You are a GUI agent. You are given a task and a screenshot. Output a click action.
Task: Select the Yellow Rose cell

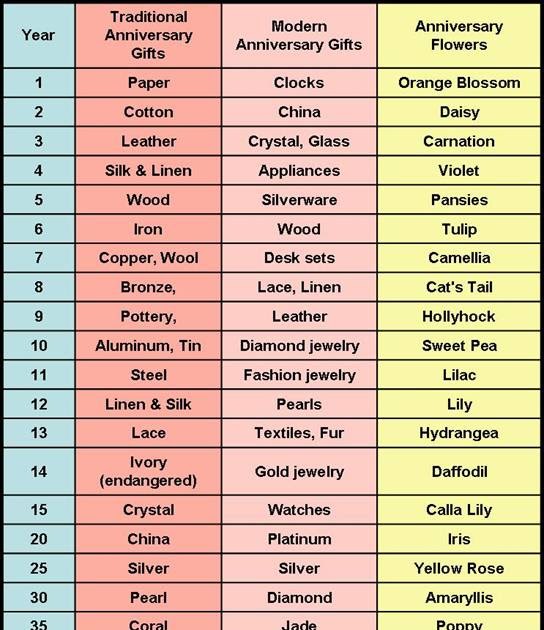(x=459, y=569)
